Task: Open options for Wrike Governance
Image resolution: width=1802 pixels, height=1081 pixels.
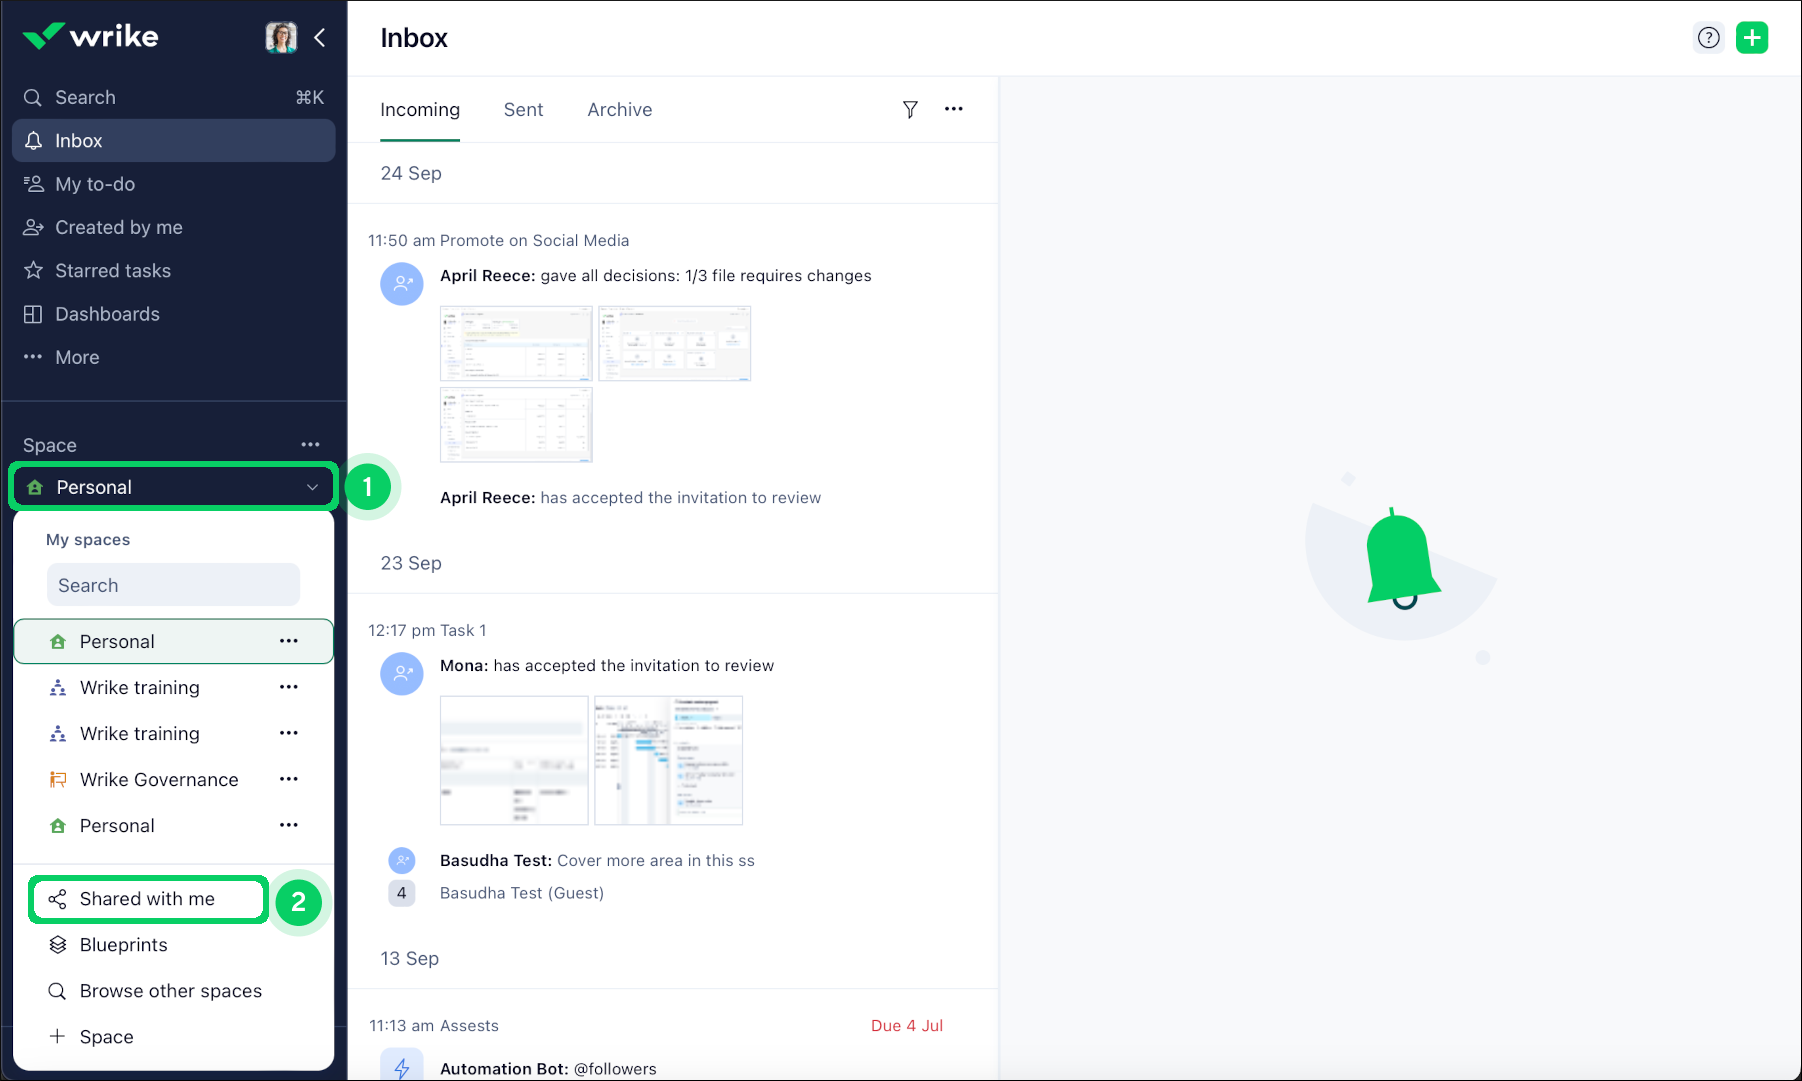Action: [289, 779]
